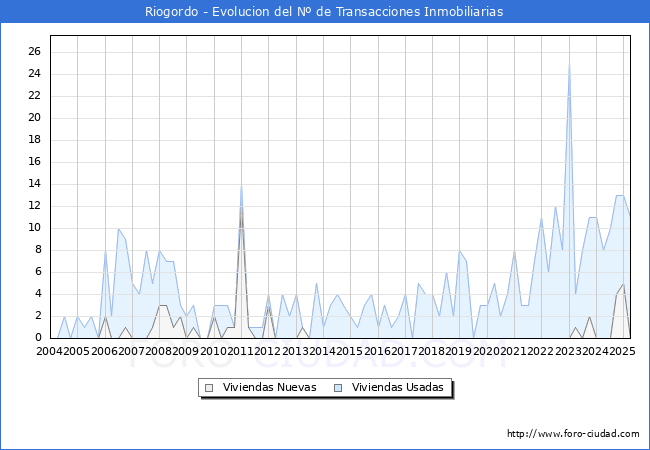Click the y-axis label 26

coord(34,51)
